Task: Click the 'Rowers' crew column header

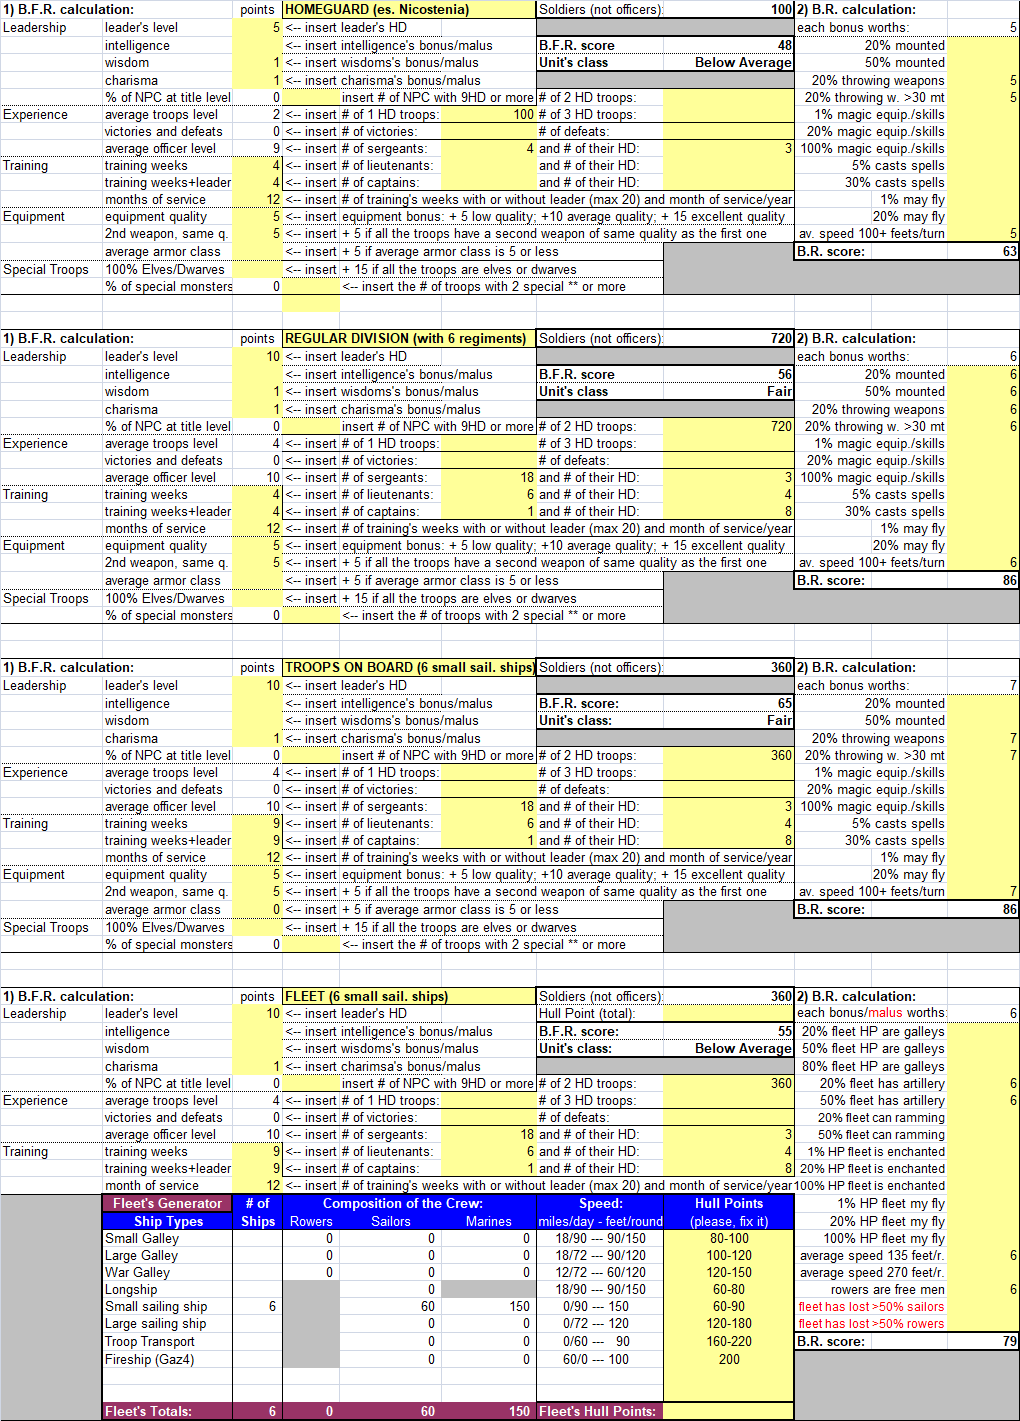Action: [x=311, y=1222]
